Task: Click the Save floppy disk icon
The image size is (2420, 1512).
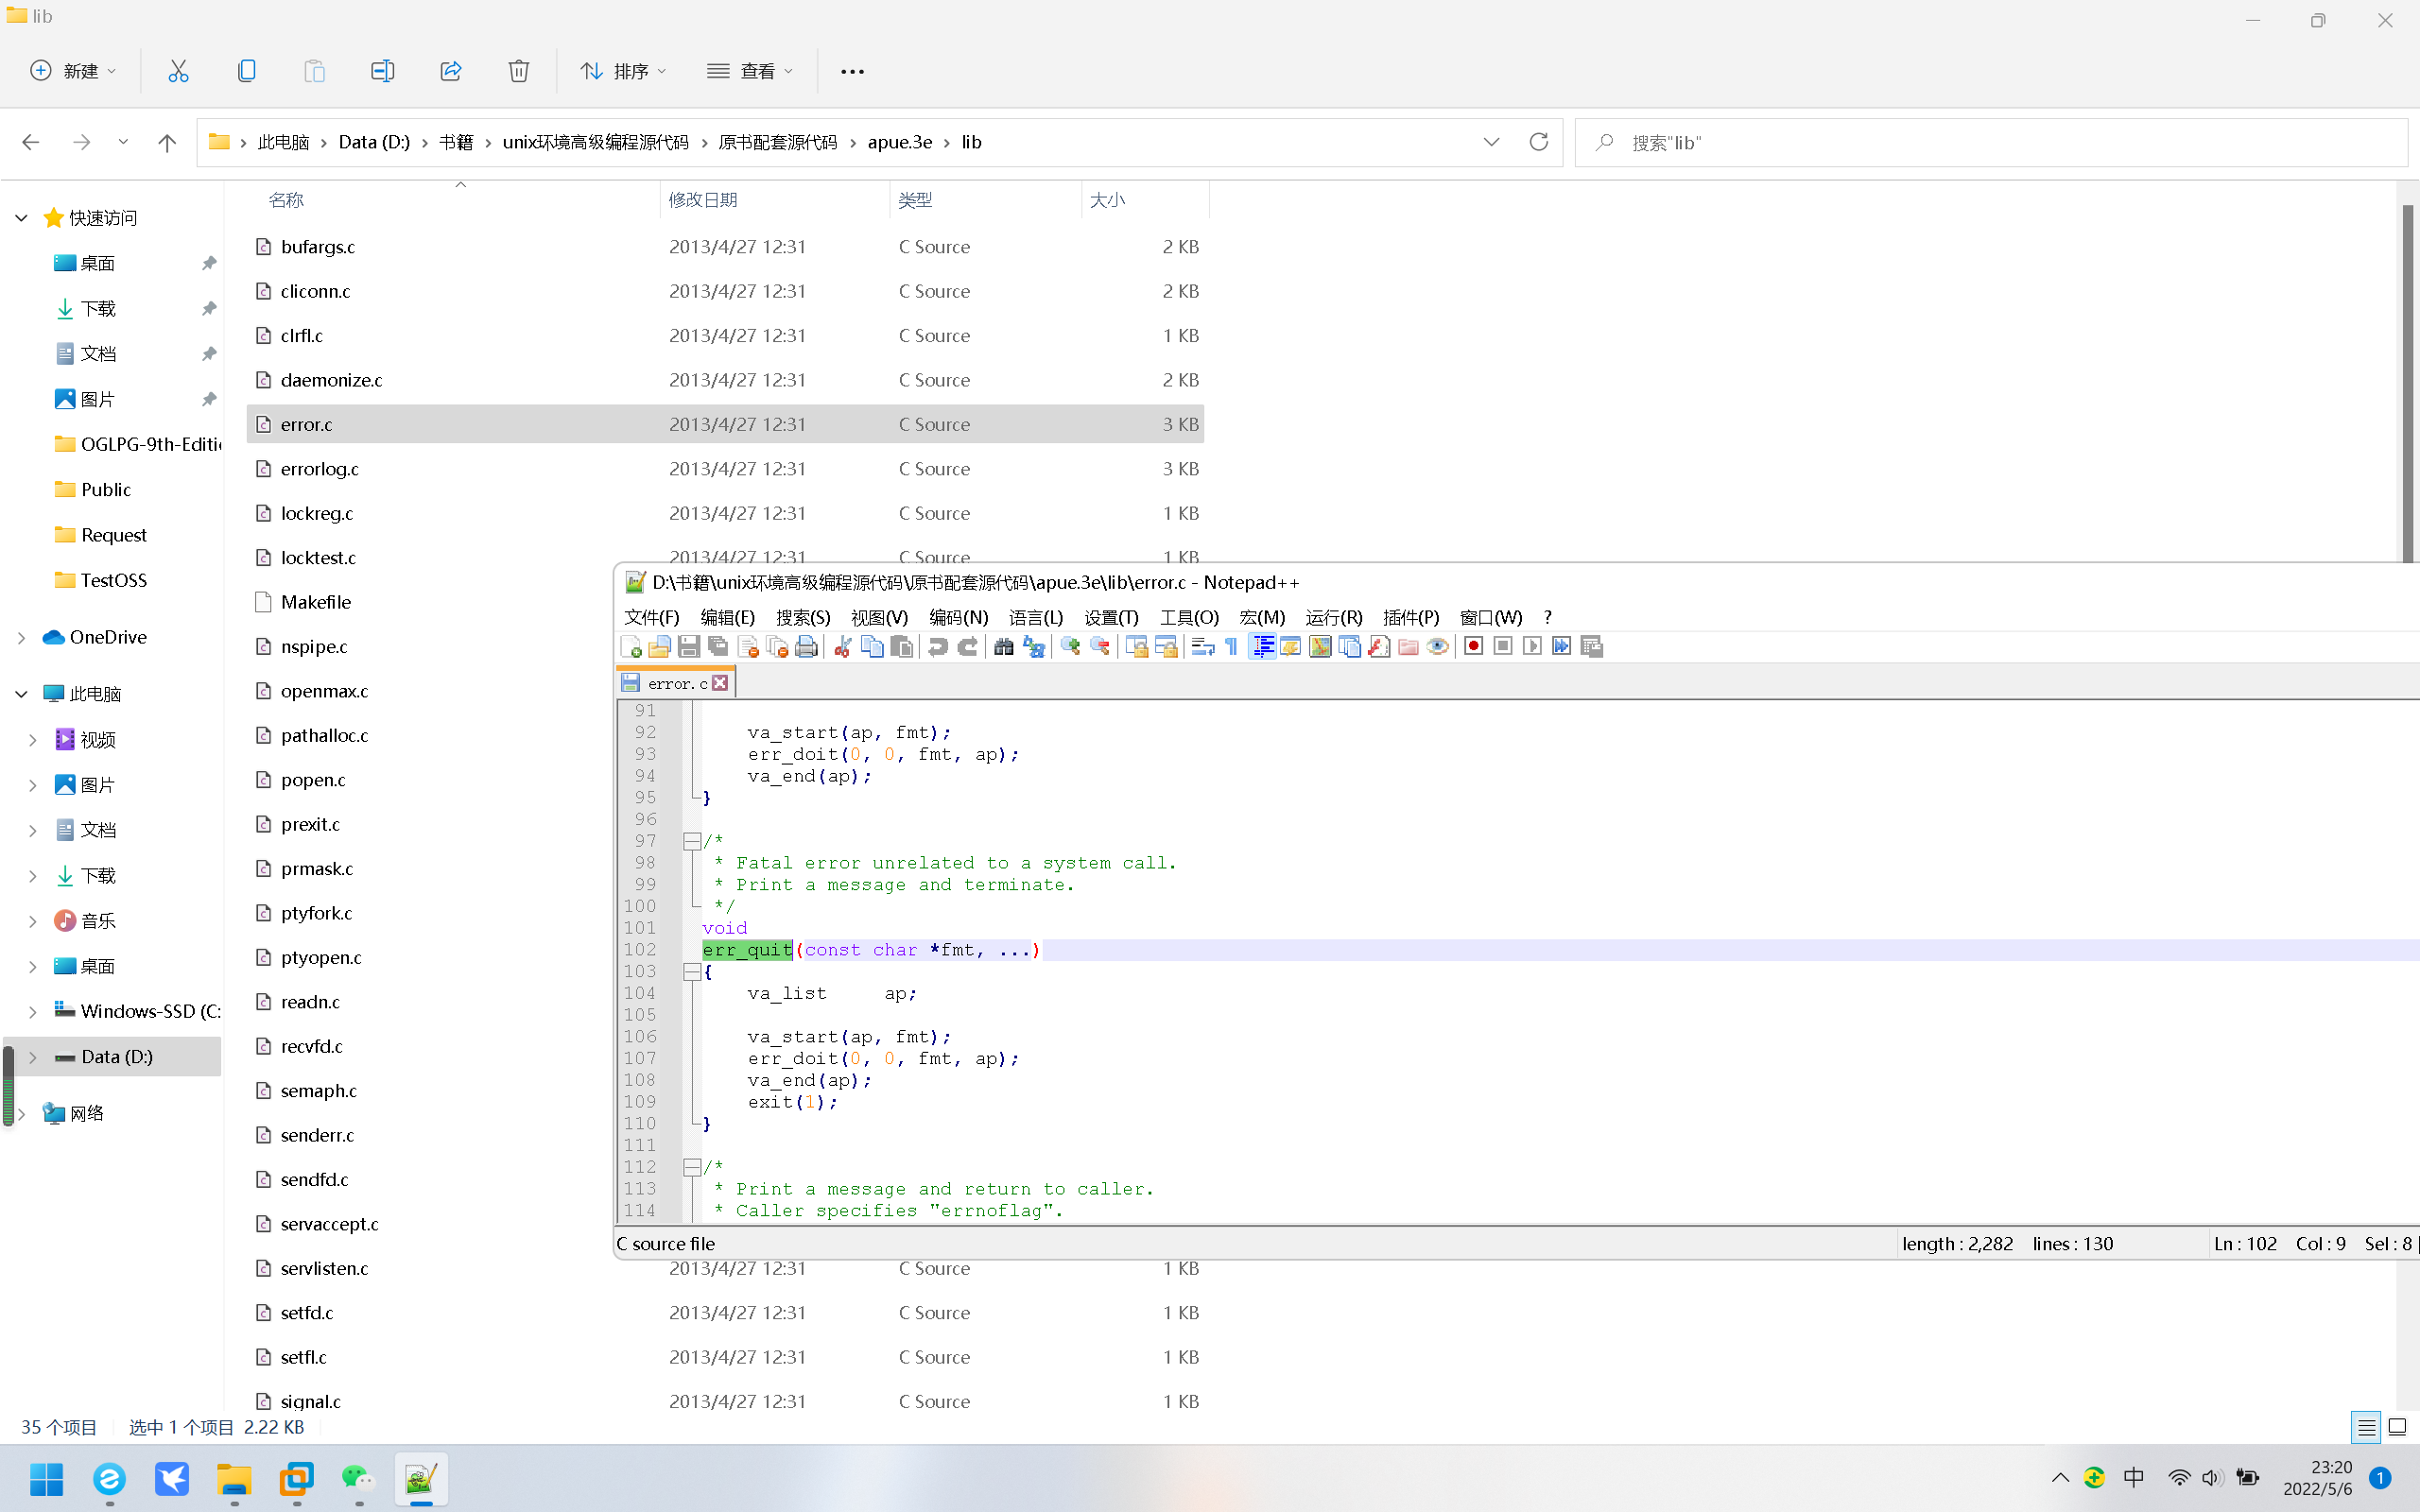Action: [688, 647]
